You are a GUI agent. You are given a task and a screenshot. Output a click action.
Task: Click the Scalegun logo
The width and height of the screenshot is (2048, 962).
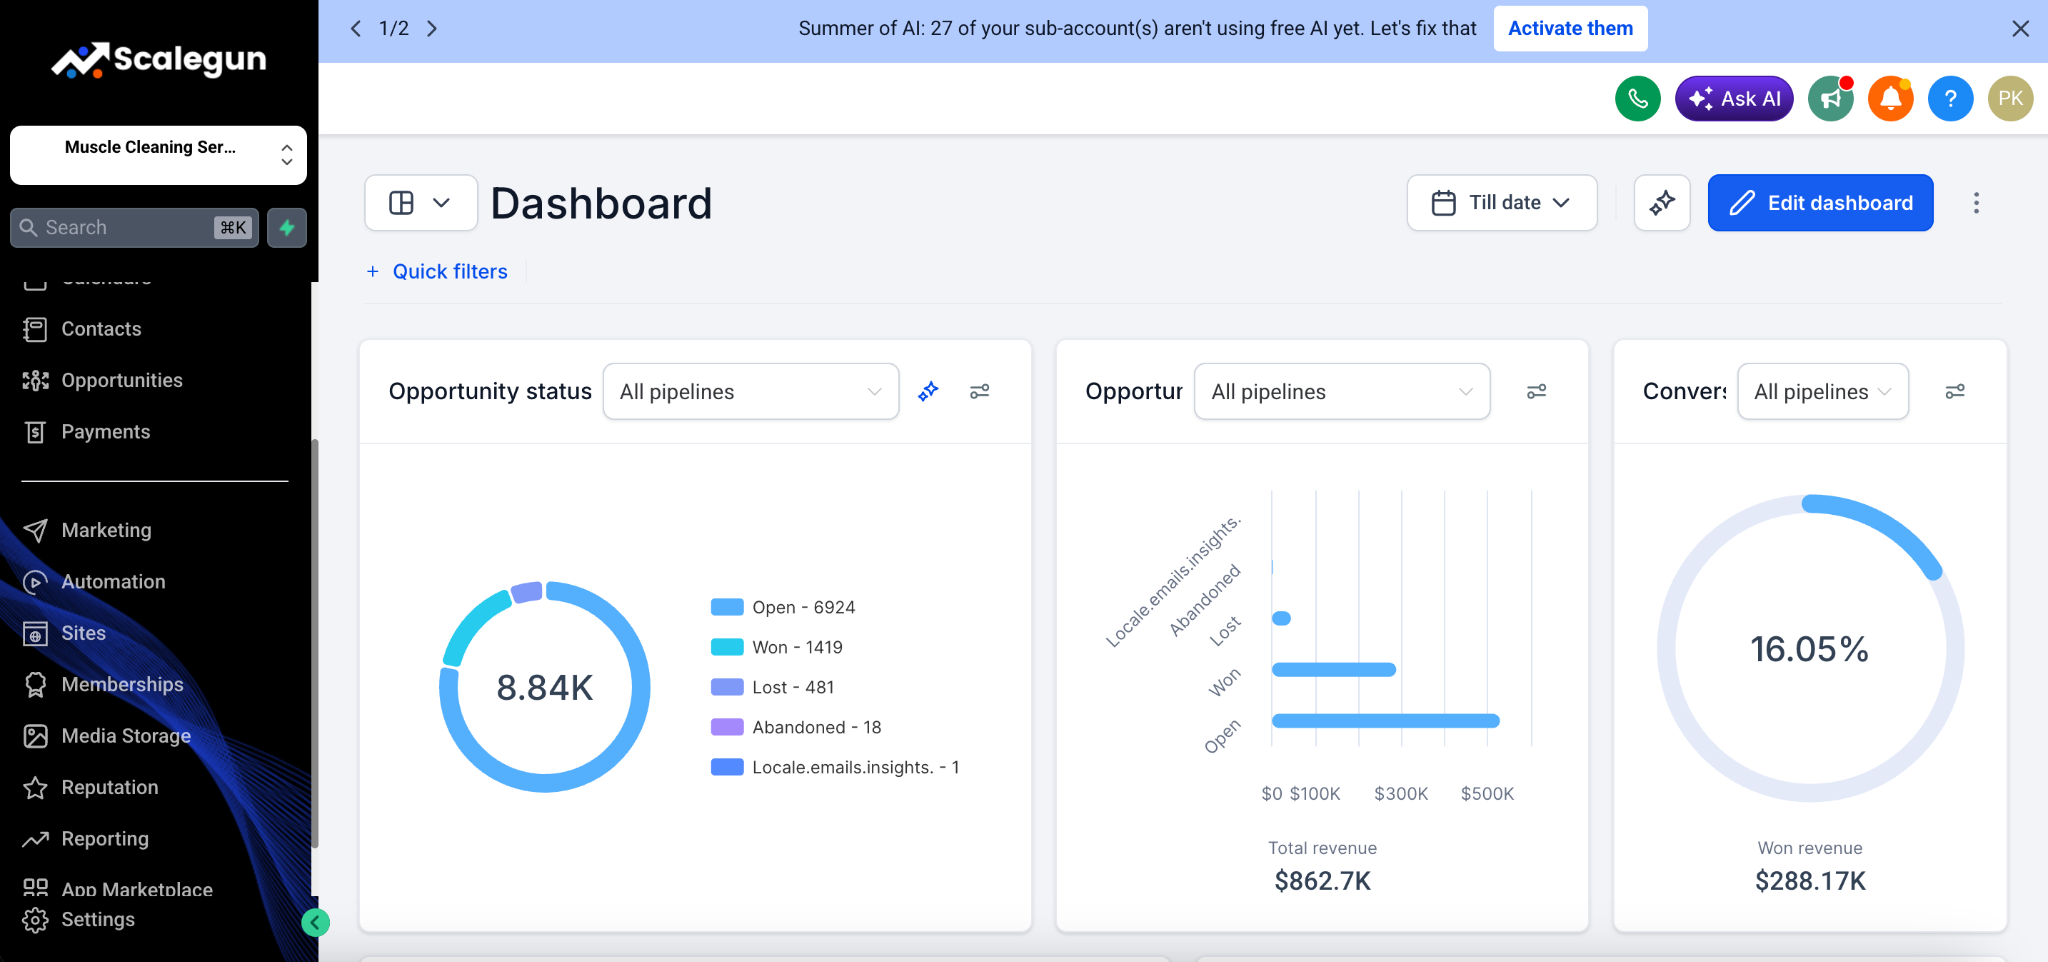(x=159, y=59)
